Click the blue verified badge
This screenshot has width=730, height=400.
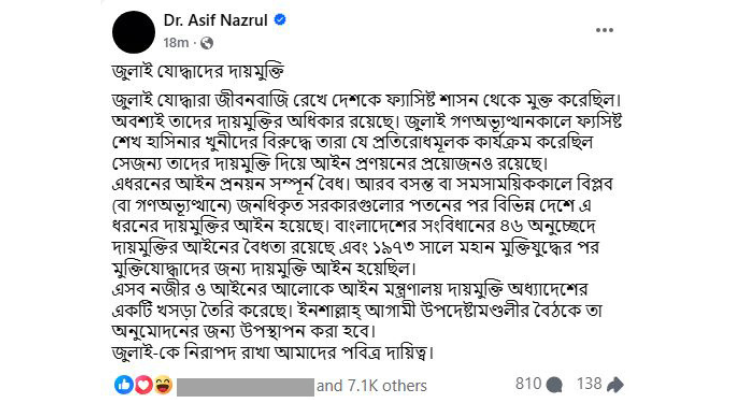coord(281,20)
